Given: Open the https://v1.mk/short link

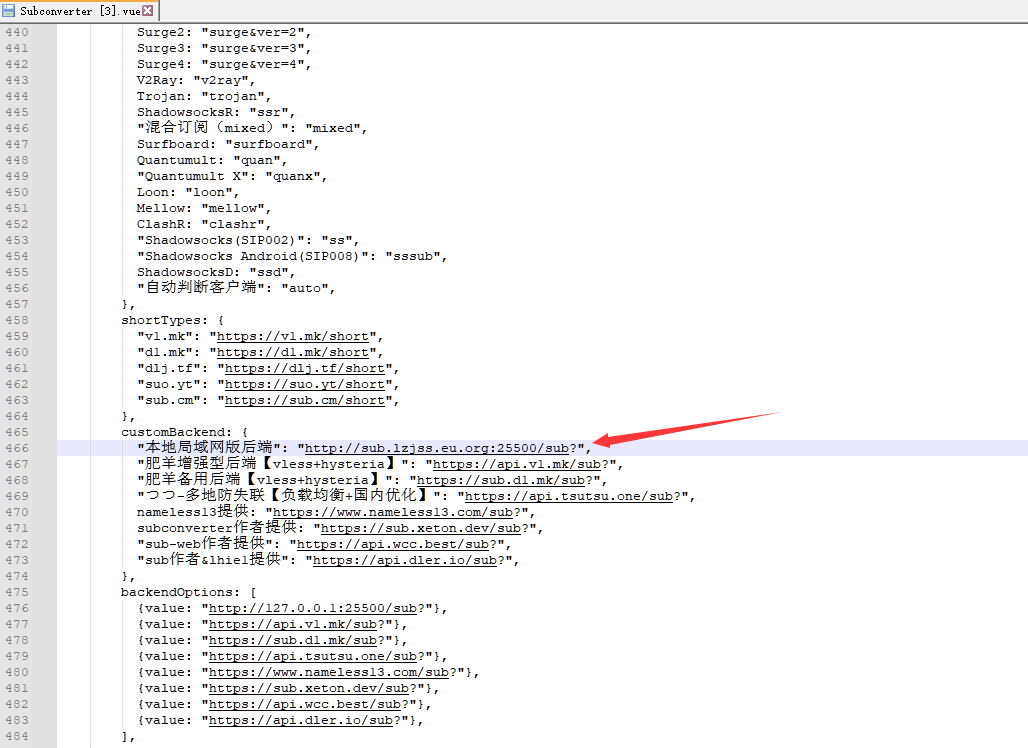Looking at the screenshot, I should click(292, 336).
